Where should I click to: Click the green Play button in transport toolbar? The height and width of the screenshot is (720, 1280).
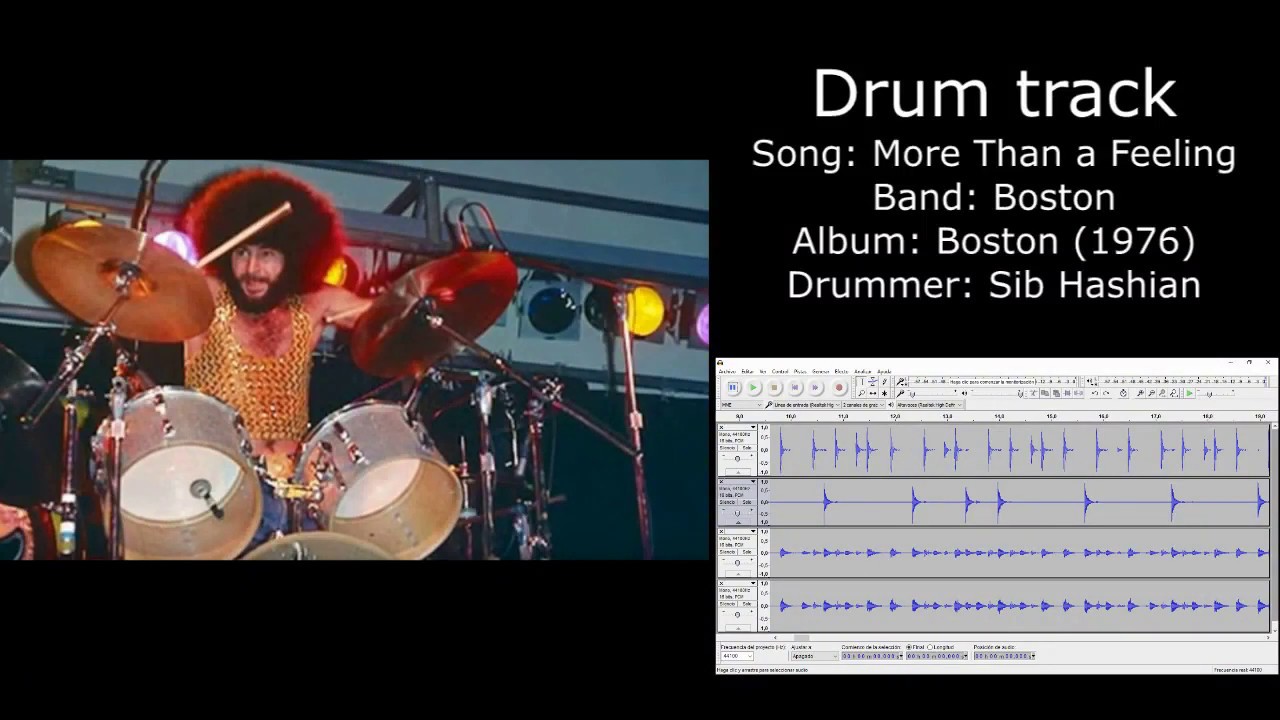pyautogui.click(x=753, y=387)
